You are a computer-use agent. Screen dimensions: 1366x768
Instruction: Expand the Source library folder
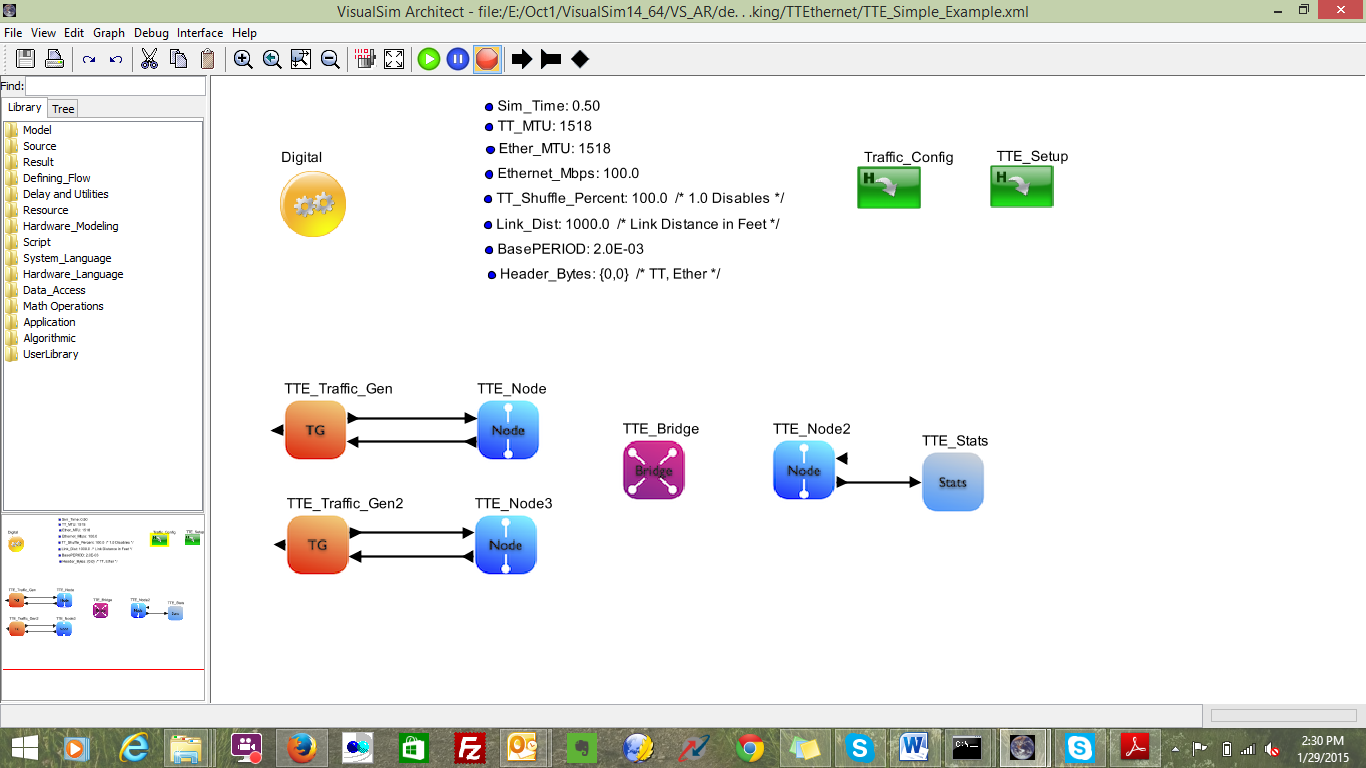39,146
